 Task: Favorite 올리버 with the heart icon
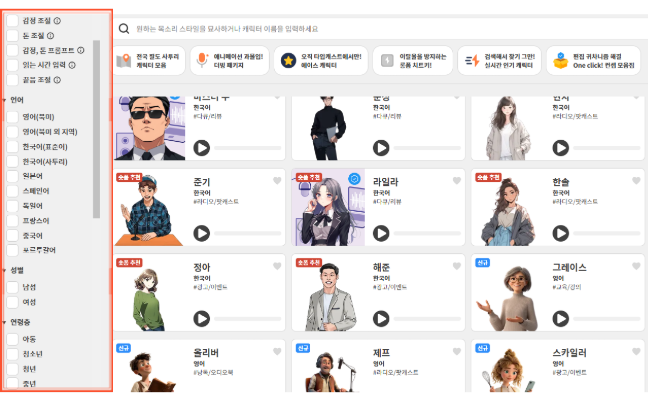click(277, 351)
